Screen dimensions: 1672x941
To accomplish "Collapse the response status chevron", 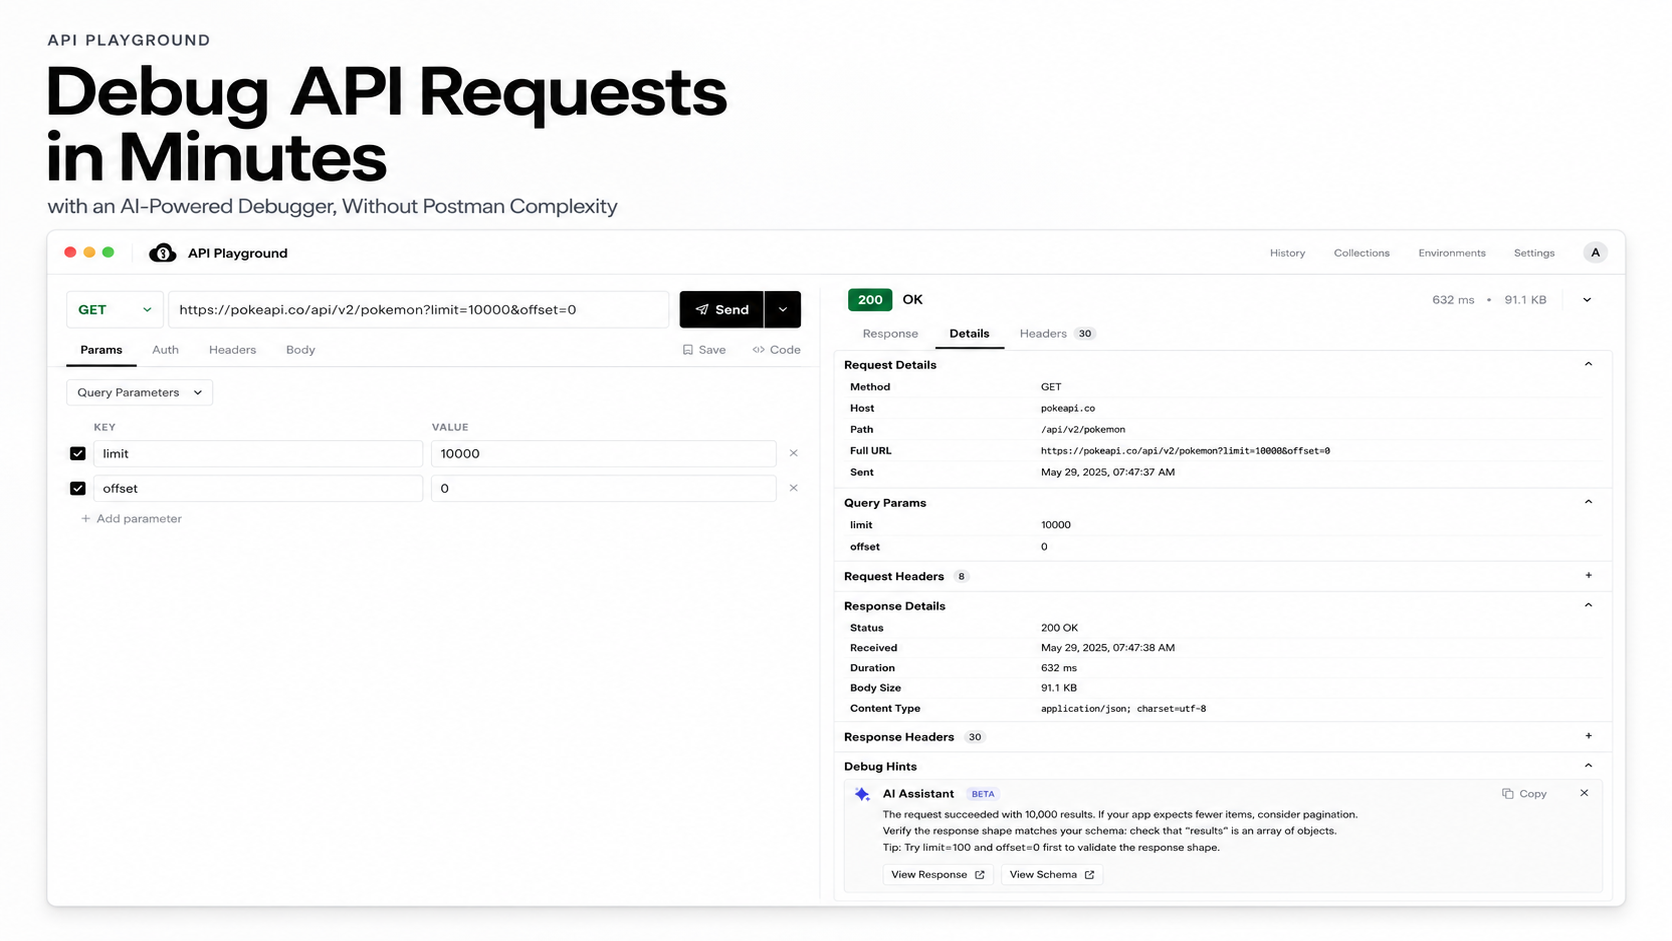I will pos(1587,300).
